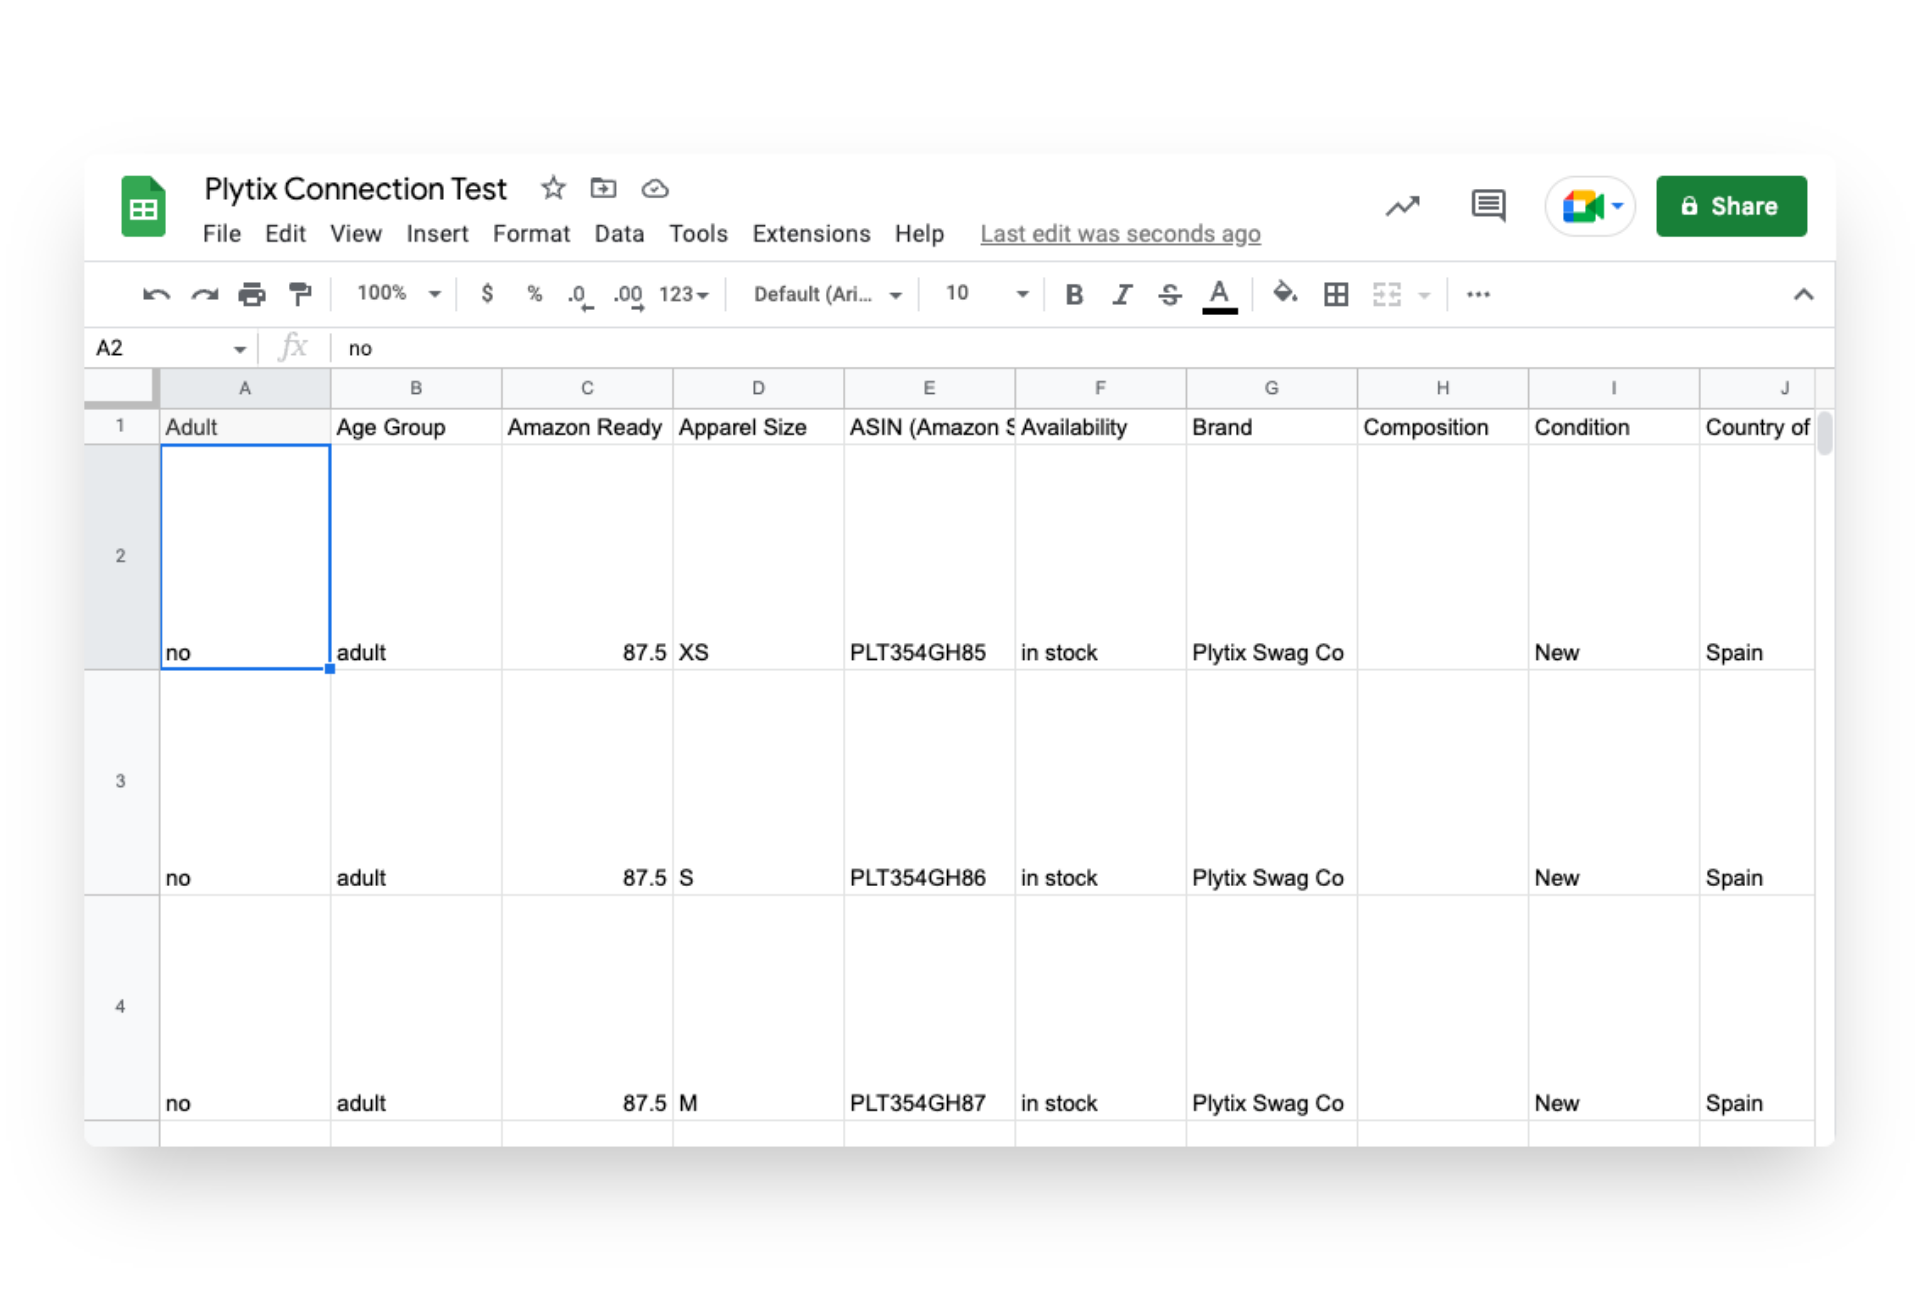Open the Help menu
The image size is (1920, 1300).
(x=919, y=234)
